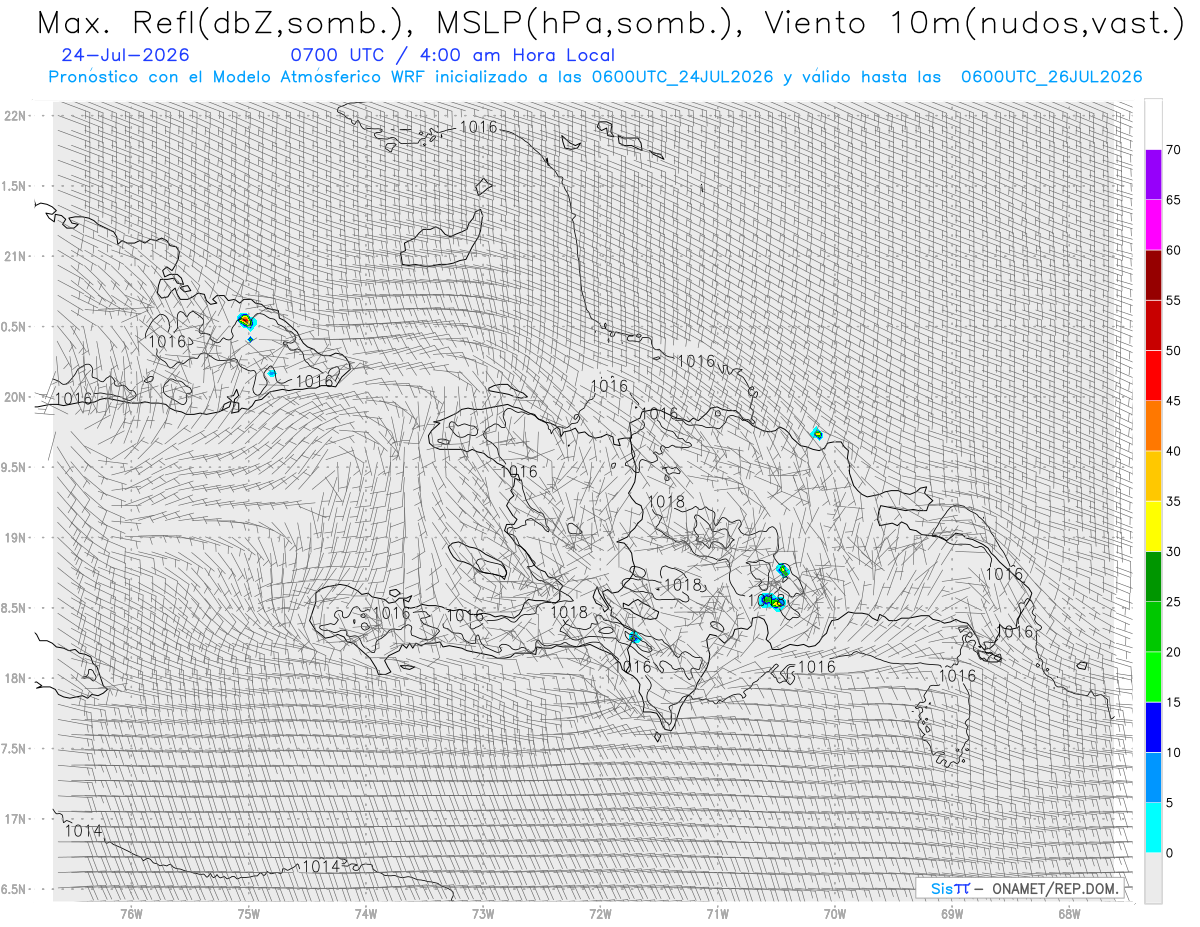Screen dimensions: 1200x927
Task: Click the light blue 5-10 dBZ segment
Action: (1153, 778)
